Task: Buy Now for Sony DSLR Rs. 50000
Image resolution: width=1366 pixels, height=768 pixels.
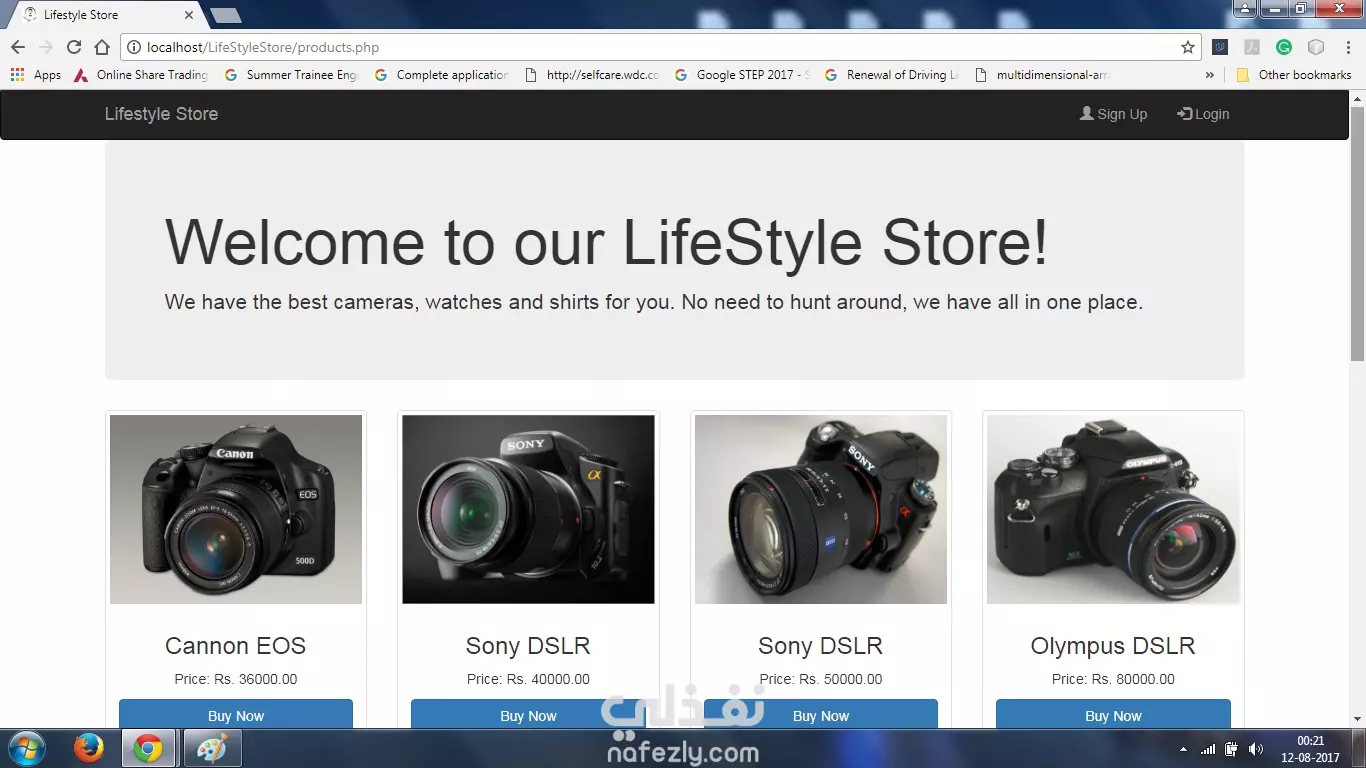Action: click(x=821, y=714)
